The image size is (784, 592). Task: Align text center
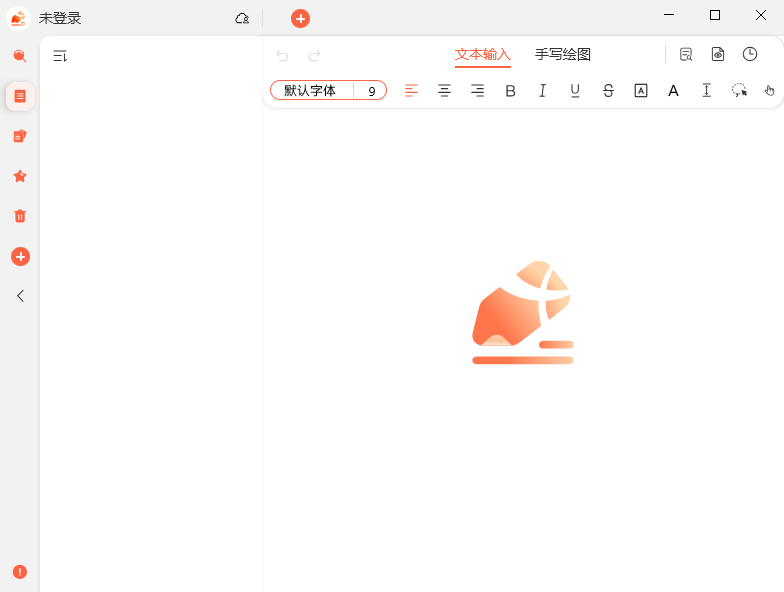pyautogui.click(x=444, y=90)
